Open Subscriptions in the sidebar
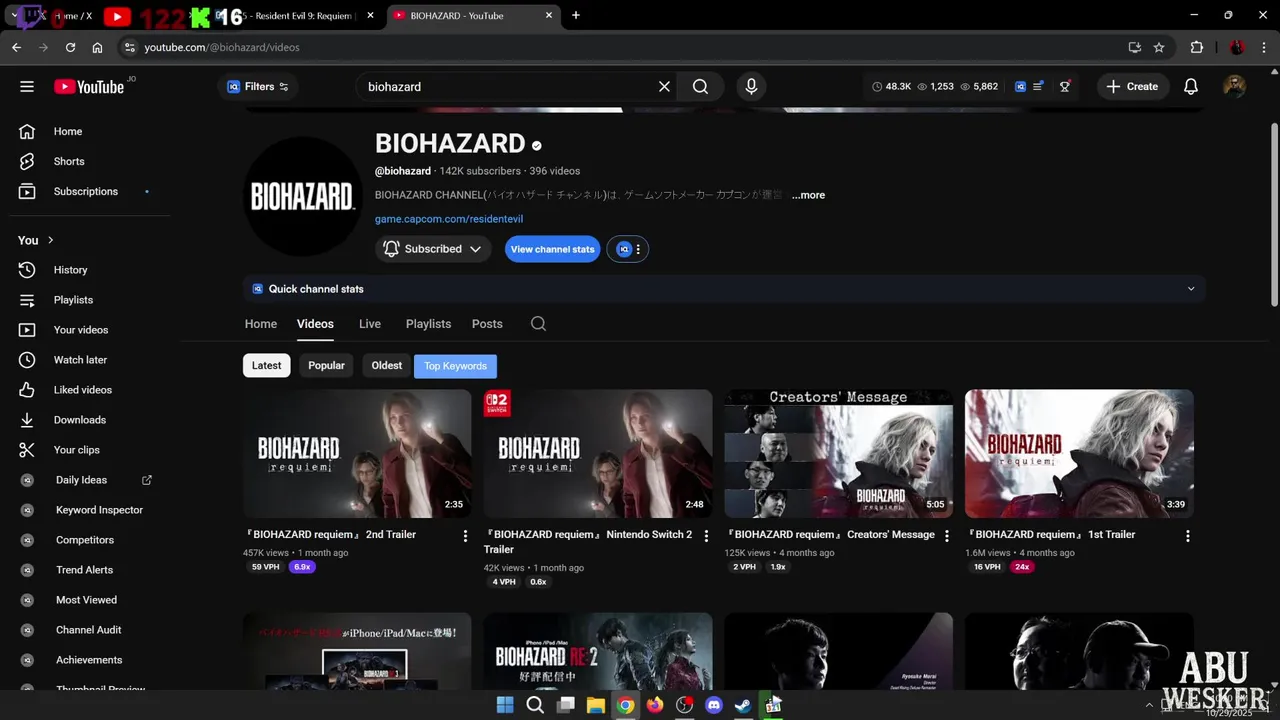This screenshot has width=1280, height=720. point(85,191)
